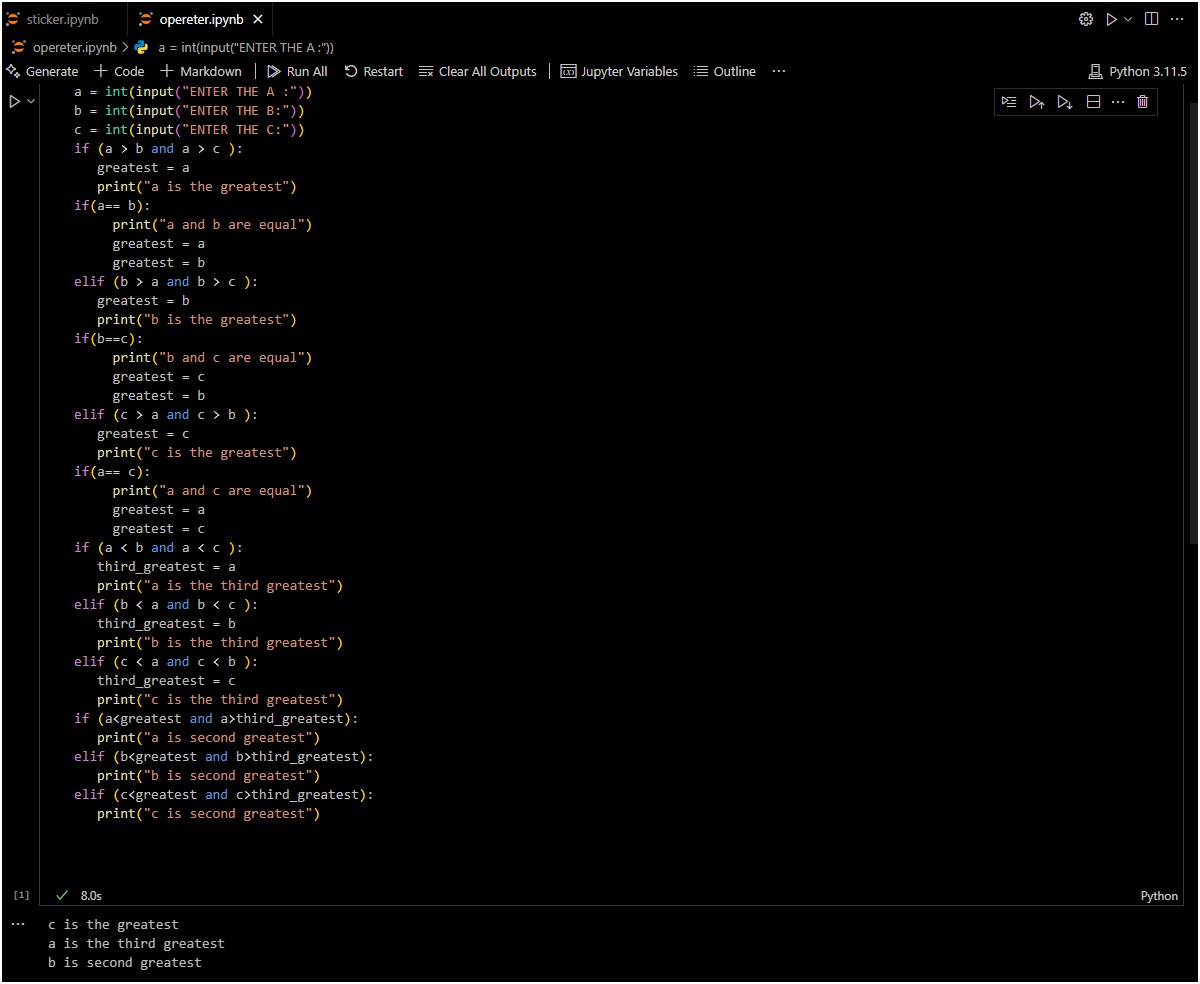Clear All Outputs in toolbar
The height and width of the screenshot is (984, 1200).
[478, 71]
